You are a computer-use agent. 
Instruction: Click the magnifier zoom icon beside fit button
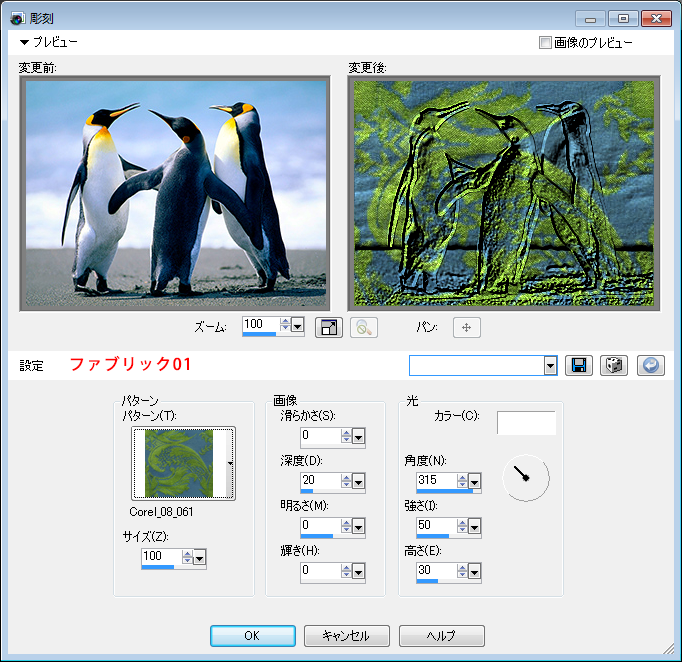point(363,327)
